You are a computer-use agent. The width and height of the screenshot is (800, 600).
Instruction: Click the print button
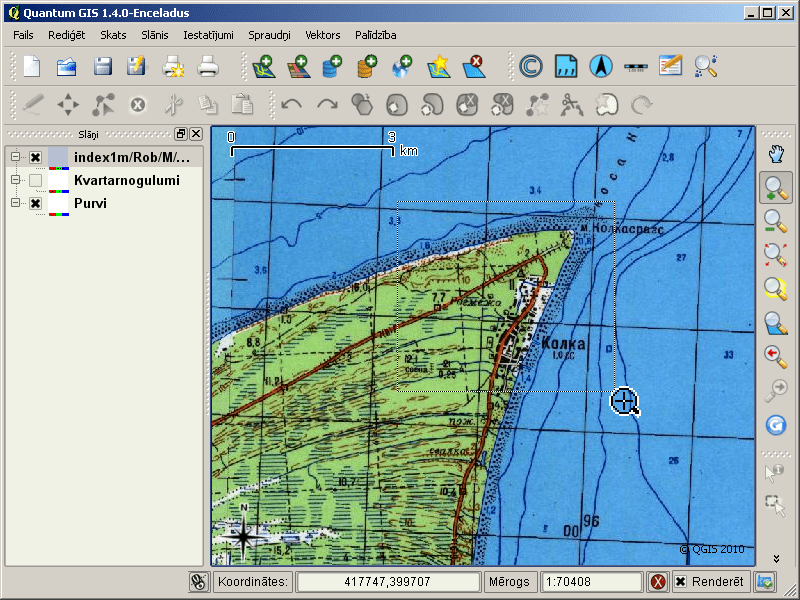pyautogui.click(x=208, y=66)
